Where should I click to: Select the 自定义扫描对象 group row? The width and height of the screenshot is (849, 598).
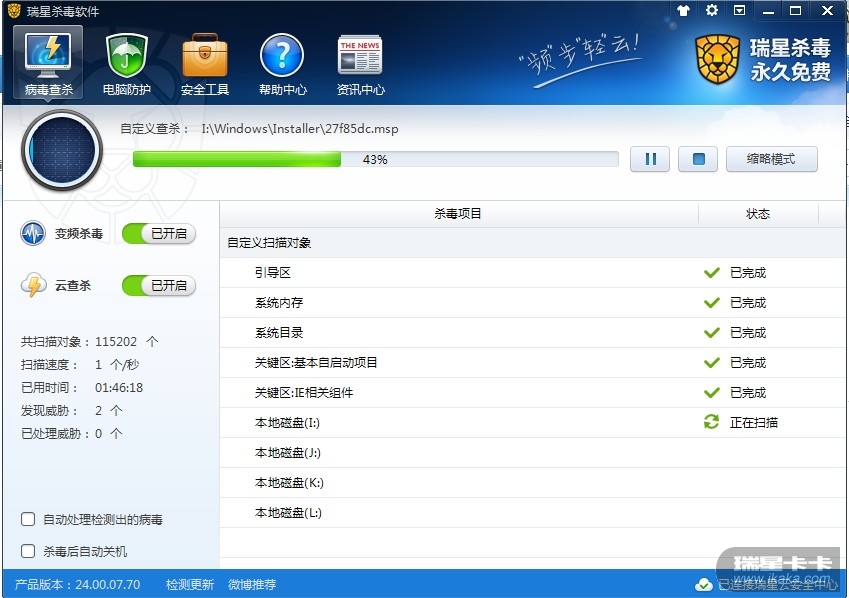(x=532, y=243)
